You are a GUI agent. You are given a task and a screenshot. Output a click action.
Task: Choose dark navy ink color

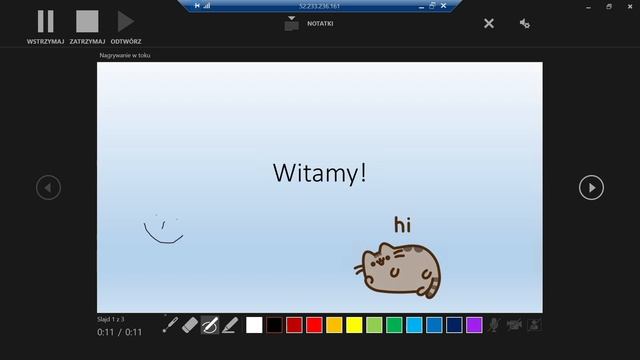454,325
